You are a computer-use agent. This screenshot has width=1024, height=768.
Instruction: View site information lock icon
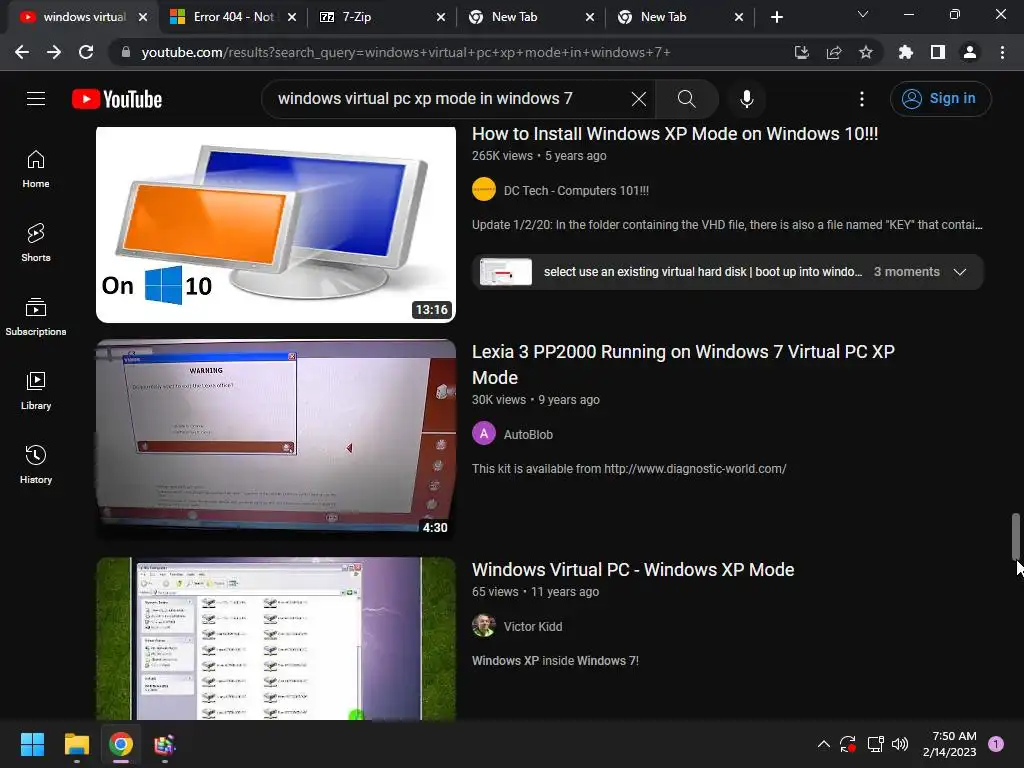click(x=126, y=52)
